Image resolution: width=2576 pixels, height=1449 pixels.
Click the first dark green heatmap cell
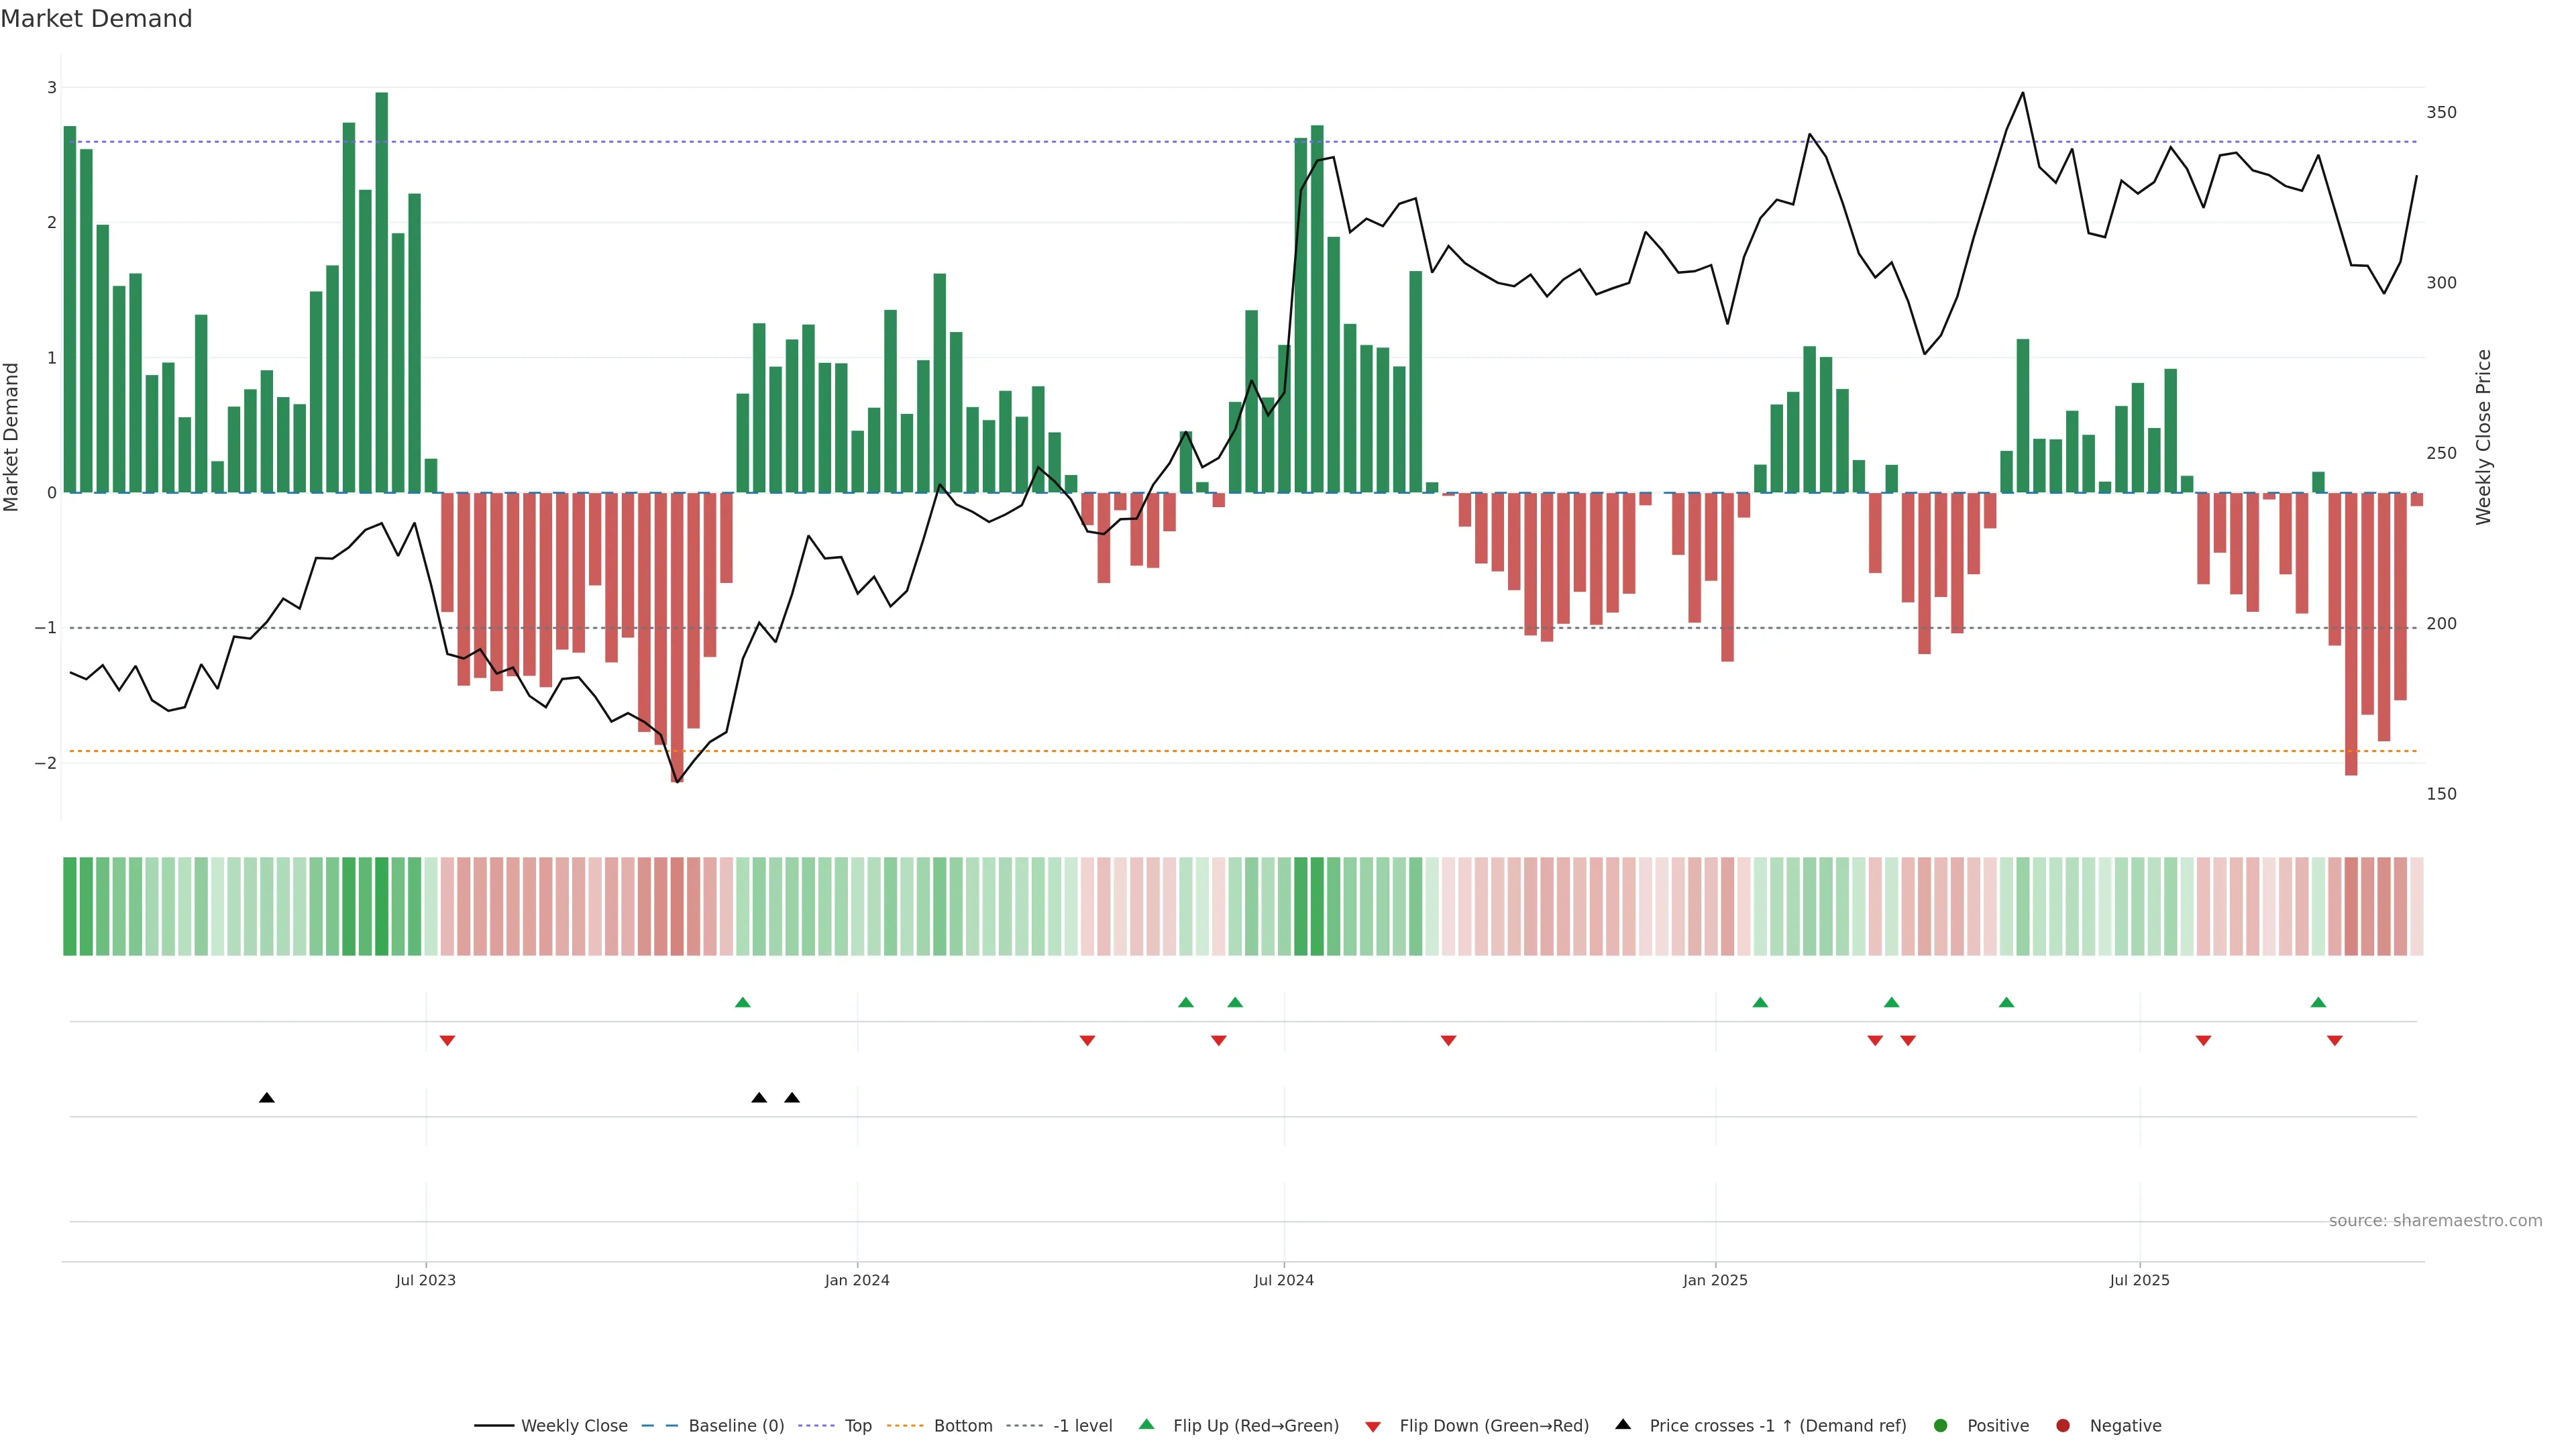[69, 906]
